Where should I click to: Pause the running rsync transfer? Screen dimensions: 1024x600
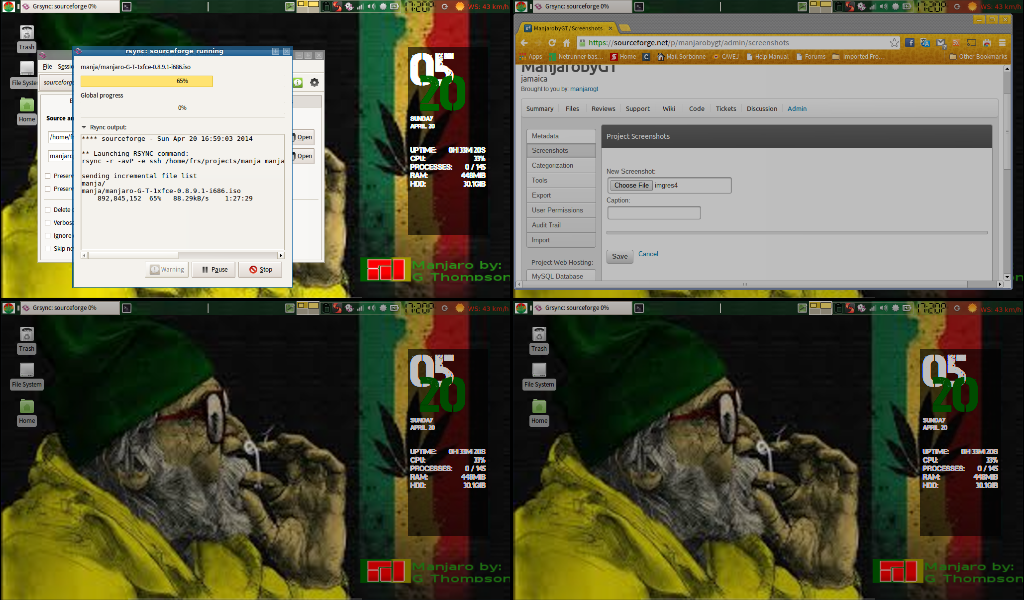coord(214,269)
